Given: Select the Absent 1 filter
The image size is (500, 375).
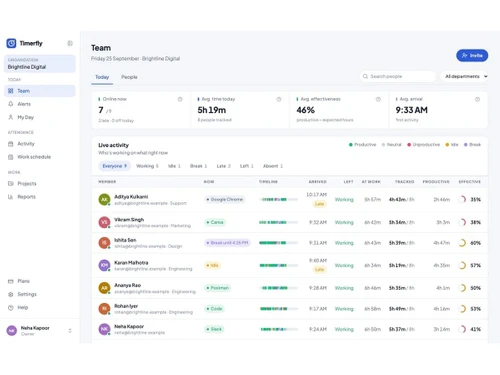Looking at the screenshot, I should pyautogui.click(x=273, y=166).
